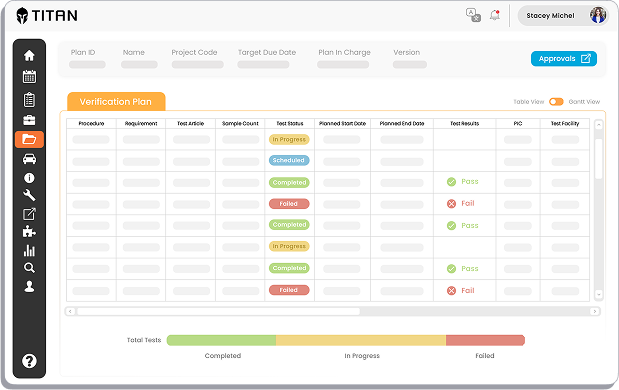The width and height of the screenshot is (619, 390).
Task: Click the table's vertical scrollbar down arrow
Action: (598, 294)
